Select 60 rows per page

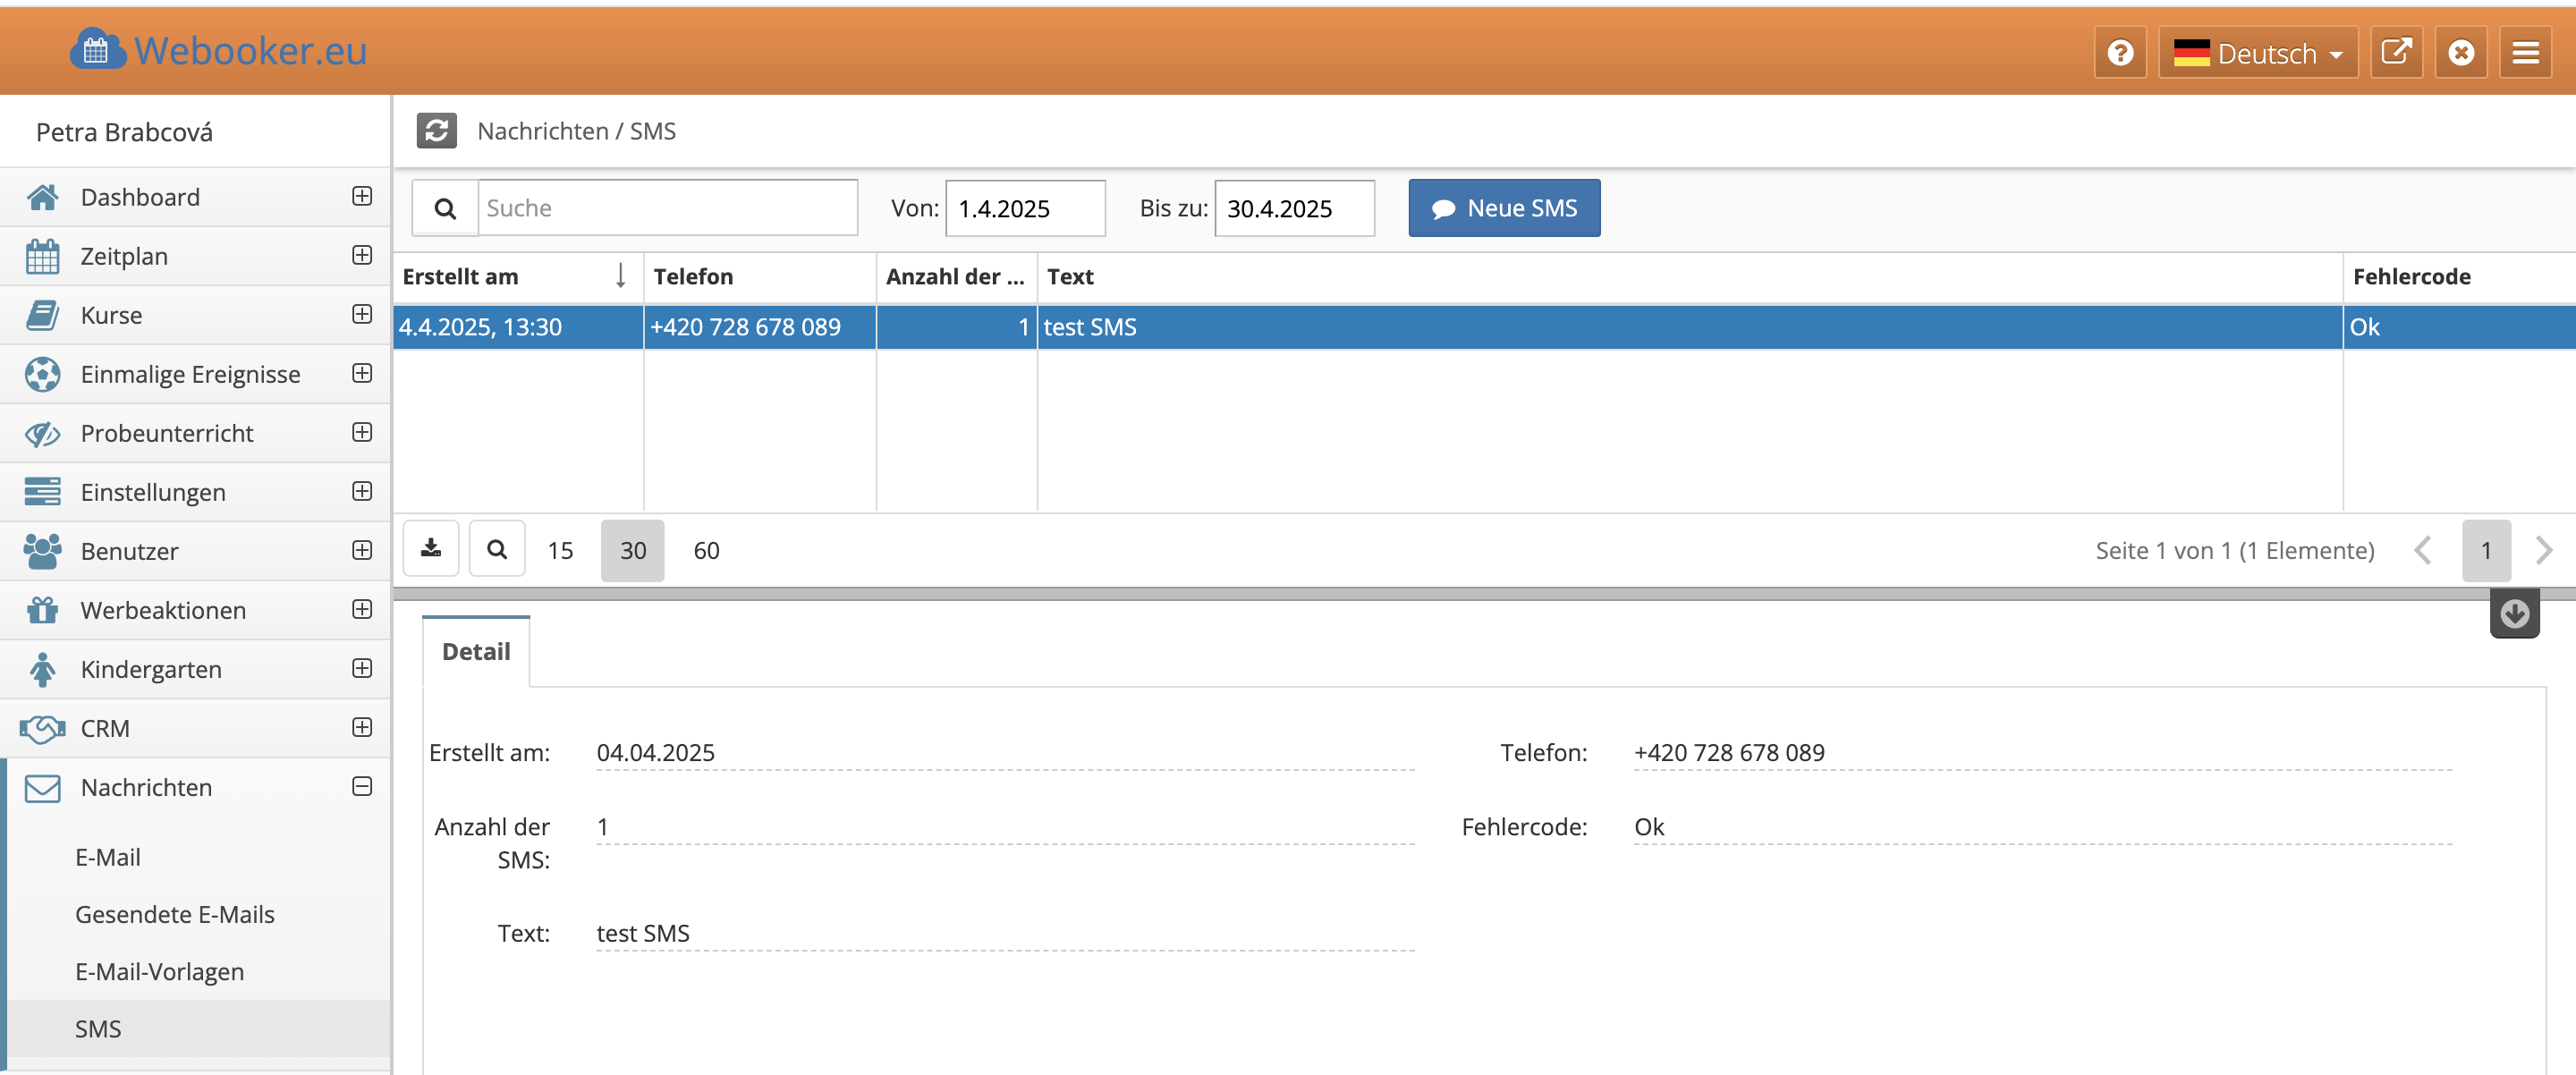(x=706, y=550)
